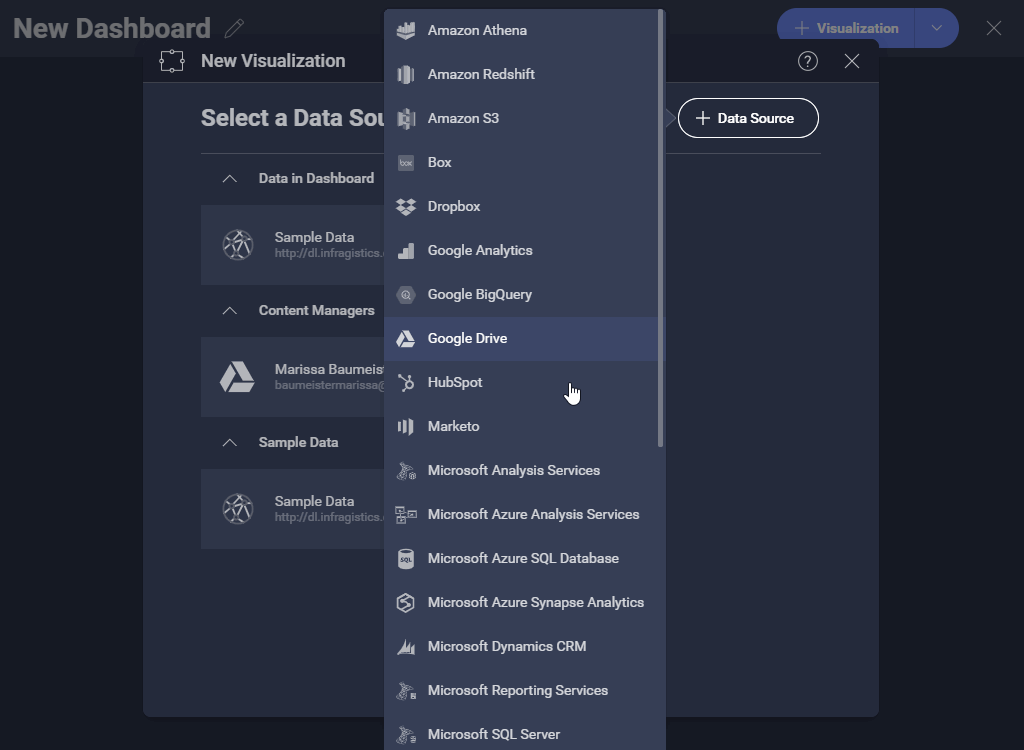
Task: Click the Marketo logo icon
Action: point(406,427)
